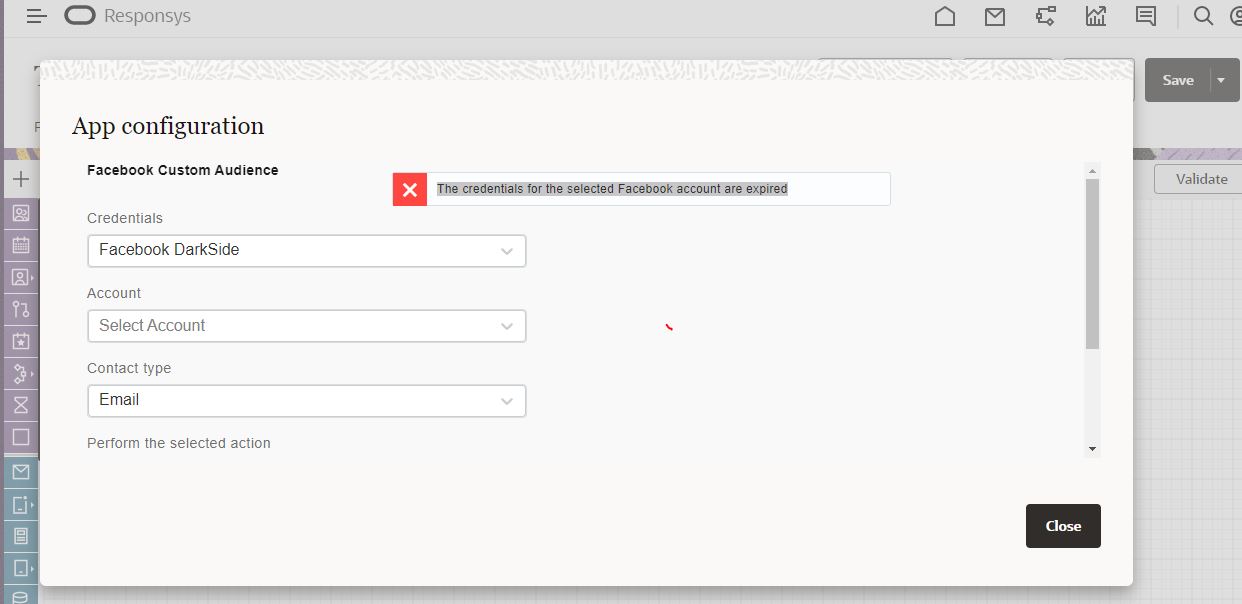
Task: Select the star calendar event icon
Action: 21,341
